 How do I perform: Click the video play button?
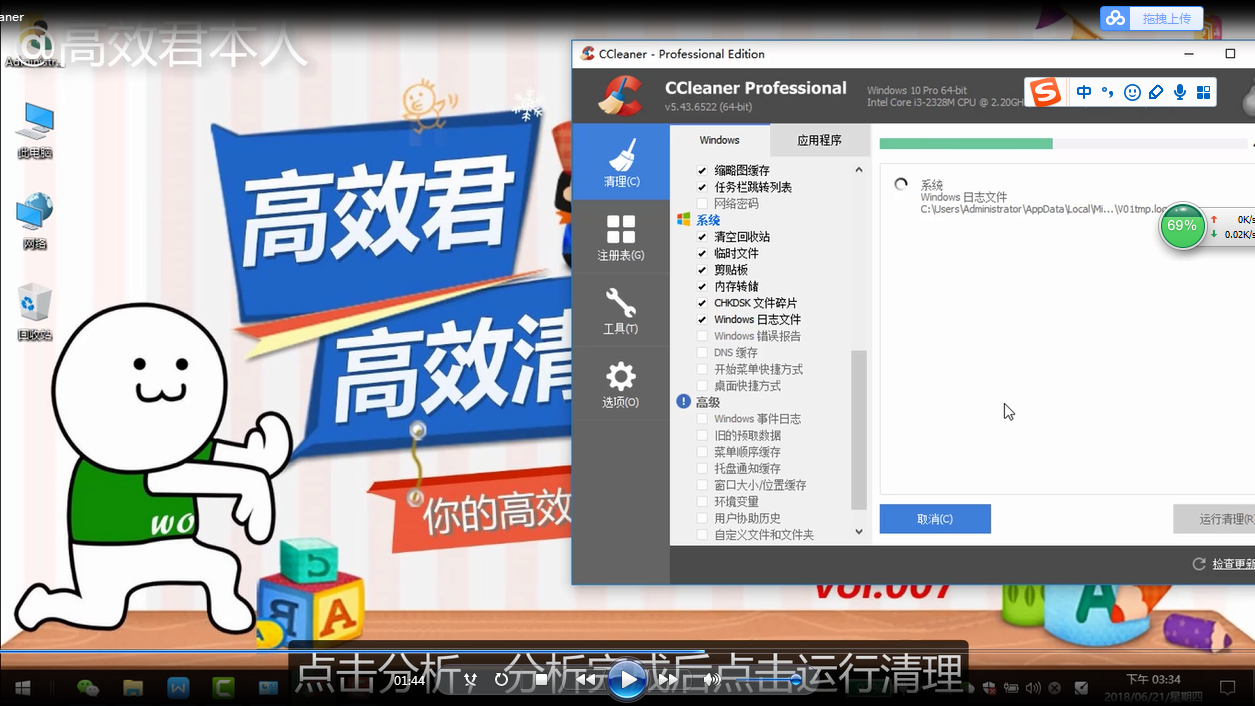tap(627, 680)
